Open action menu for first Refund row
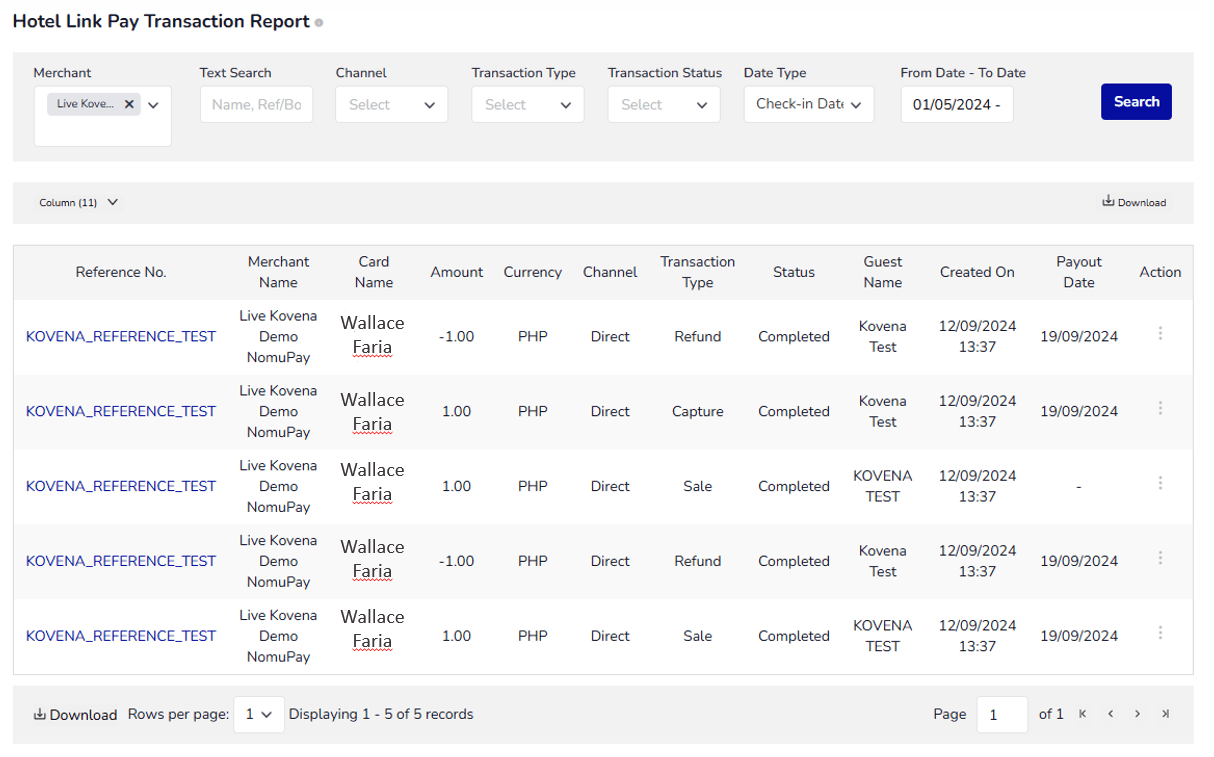The width and height of the screenshot is (1214, 757). pos(1160,333)
